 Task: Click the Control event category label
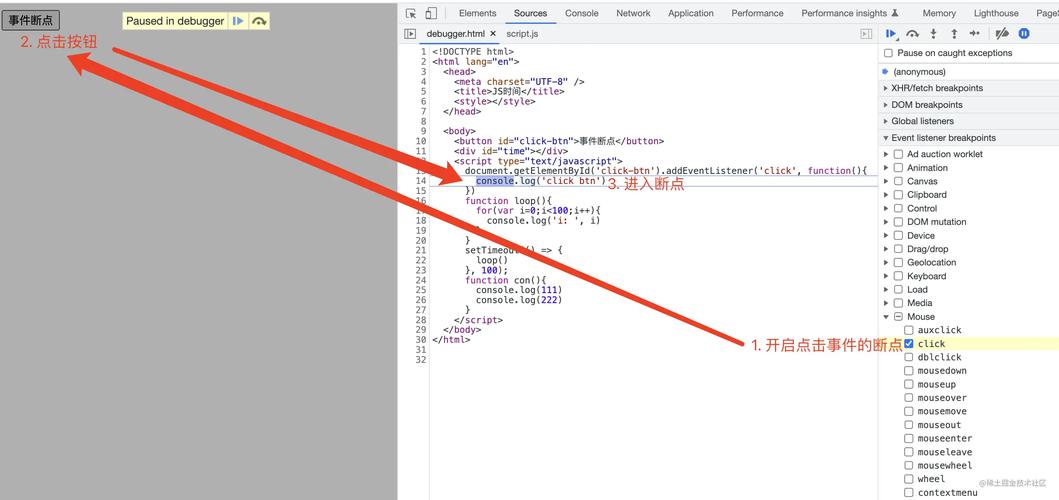click(x=922, y=208)
